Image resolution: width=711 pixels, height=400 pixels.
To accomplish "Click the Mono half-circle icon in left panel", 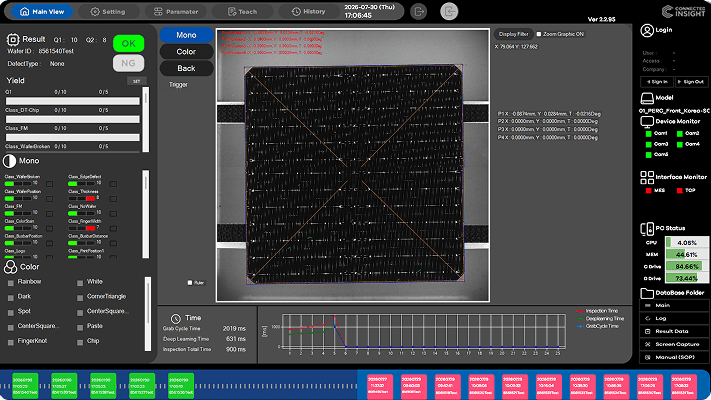I will click(10, 161).
